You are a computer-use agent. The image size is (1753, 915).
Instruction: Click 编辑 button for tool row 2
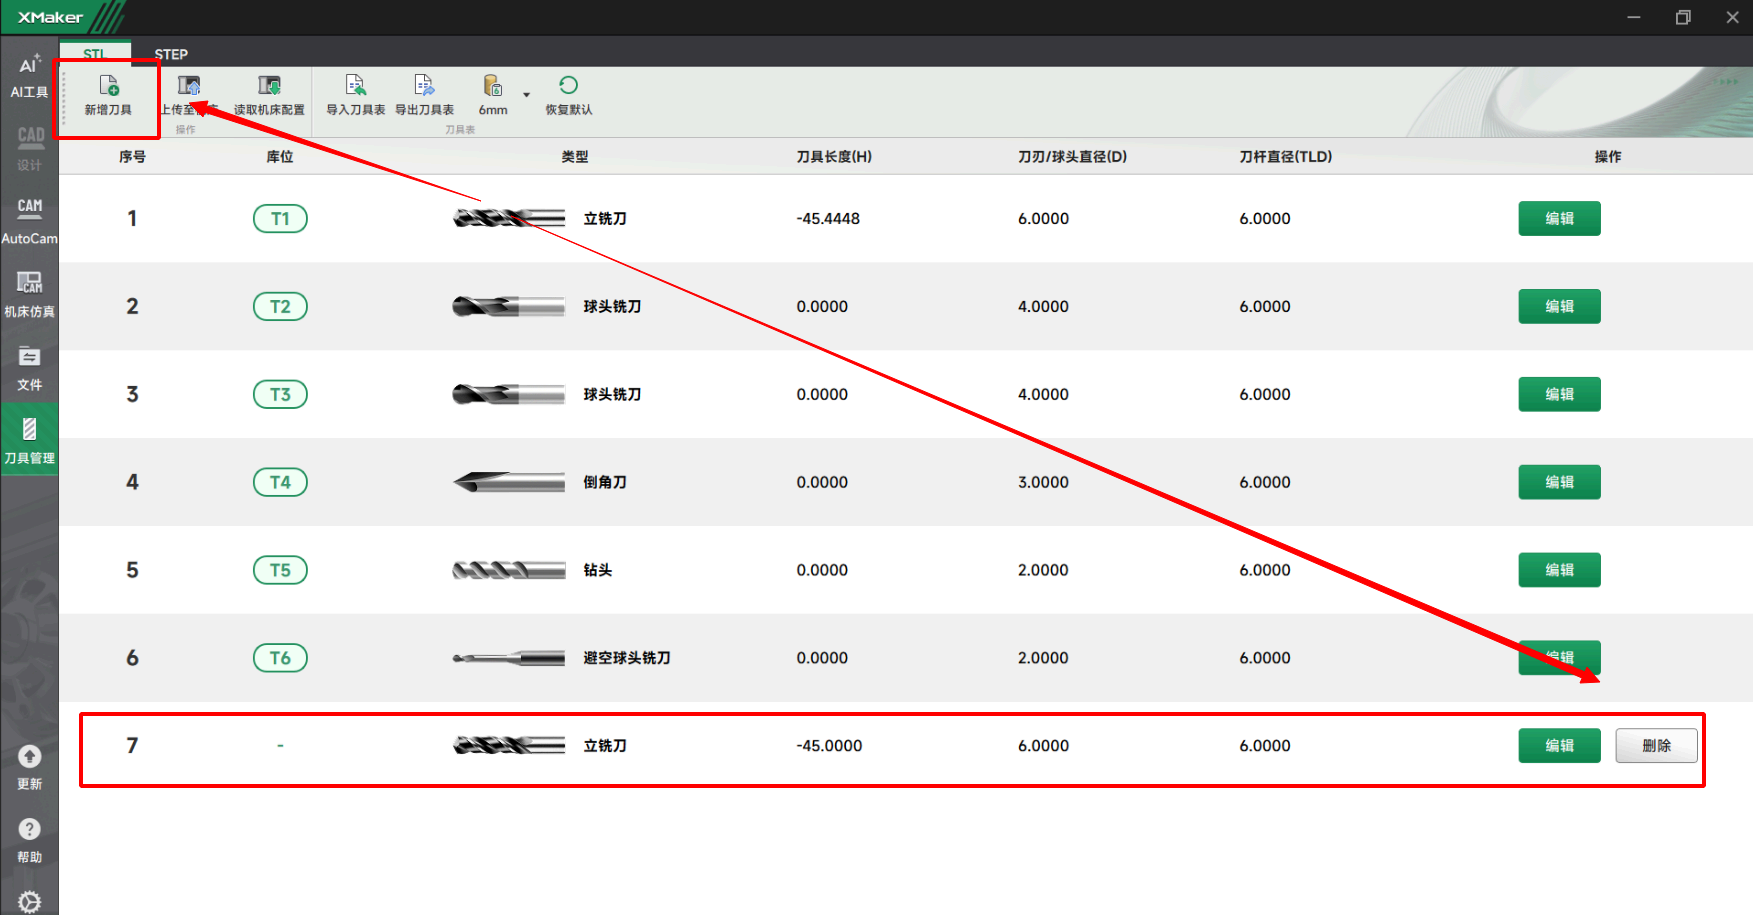tap(1559, 306)
